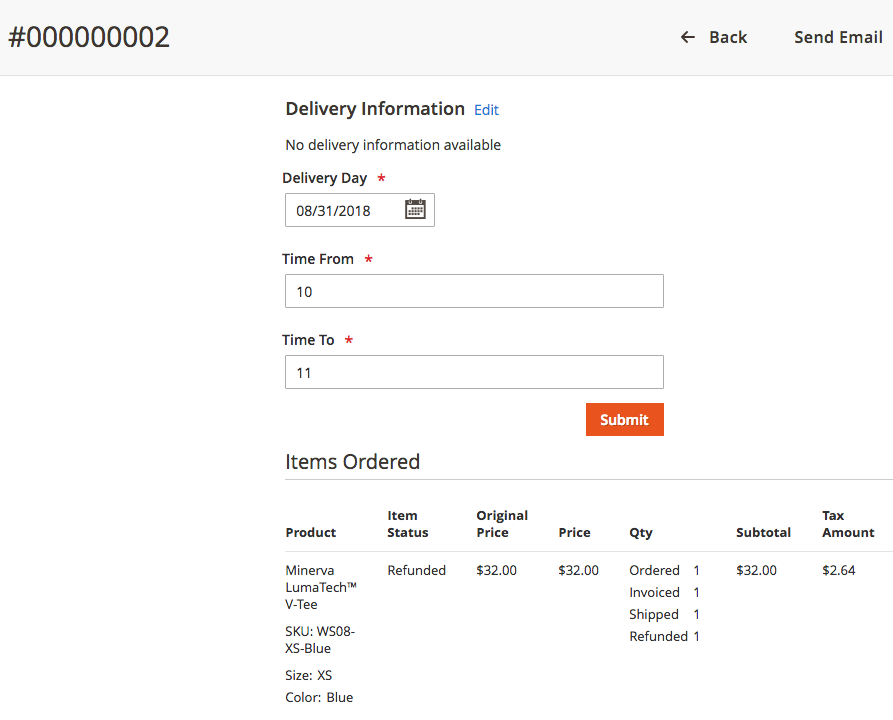Viewport: 893px width, 720px height.
Task: Click 'No delivery information available' text
Action: click(393, 145)
